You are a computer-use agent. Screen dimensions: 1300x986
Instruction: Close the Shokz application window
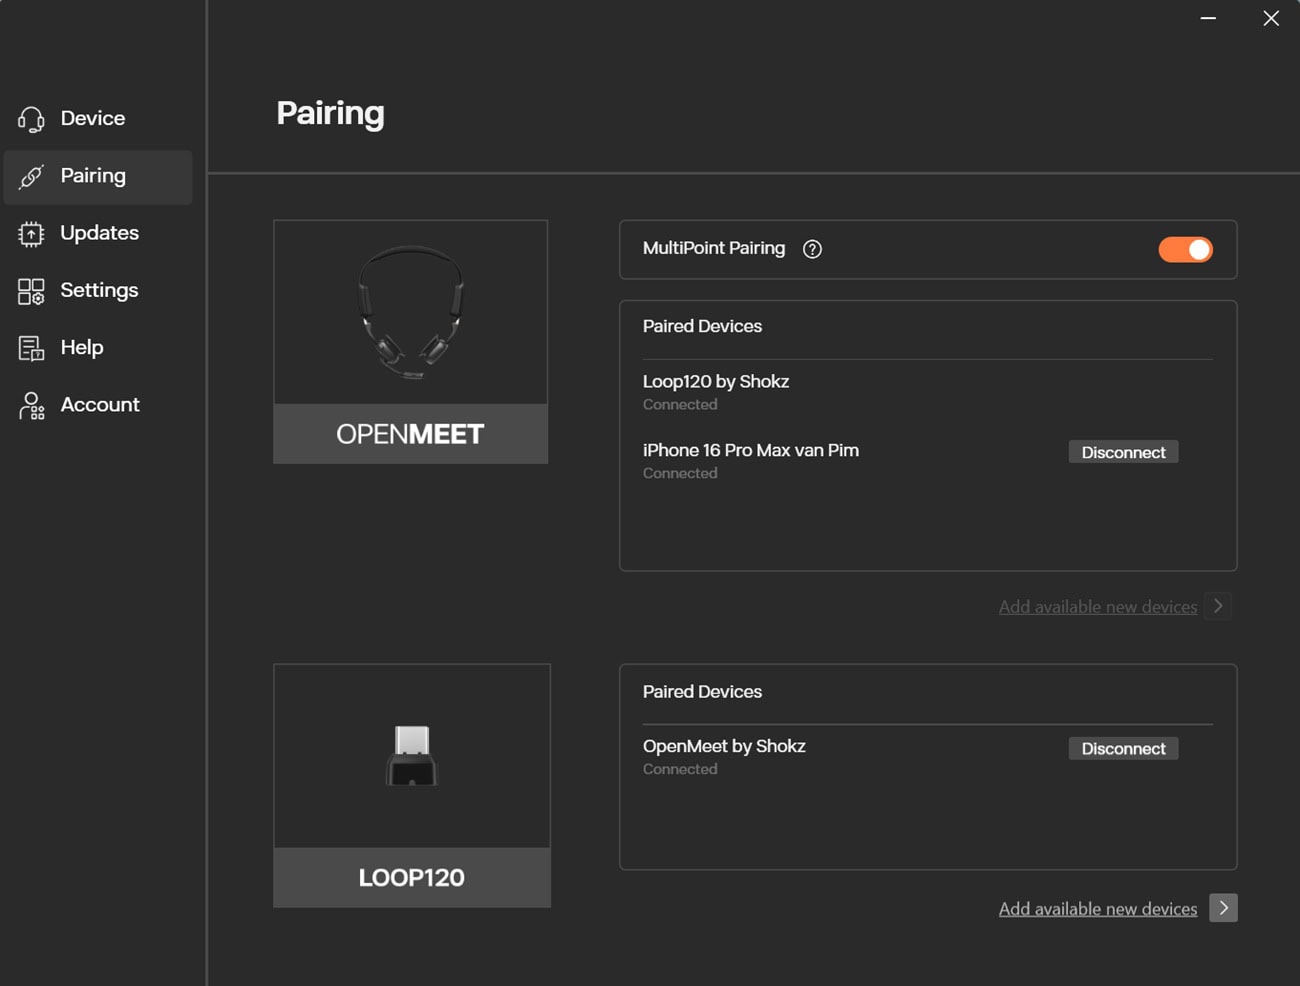[1271, 18]
